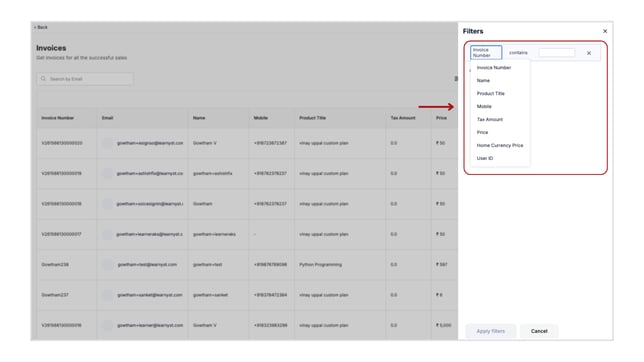Click the Search by Email field

(85, 78)
